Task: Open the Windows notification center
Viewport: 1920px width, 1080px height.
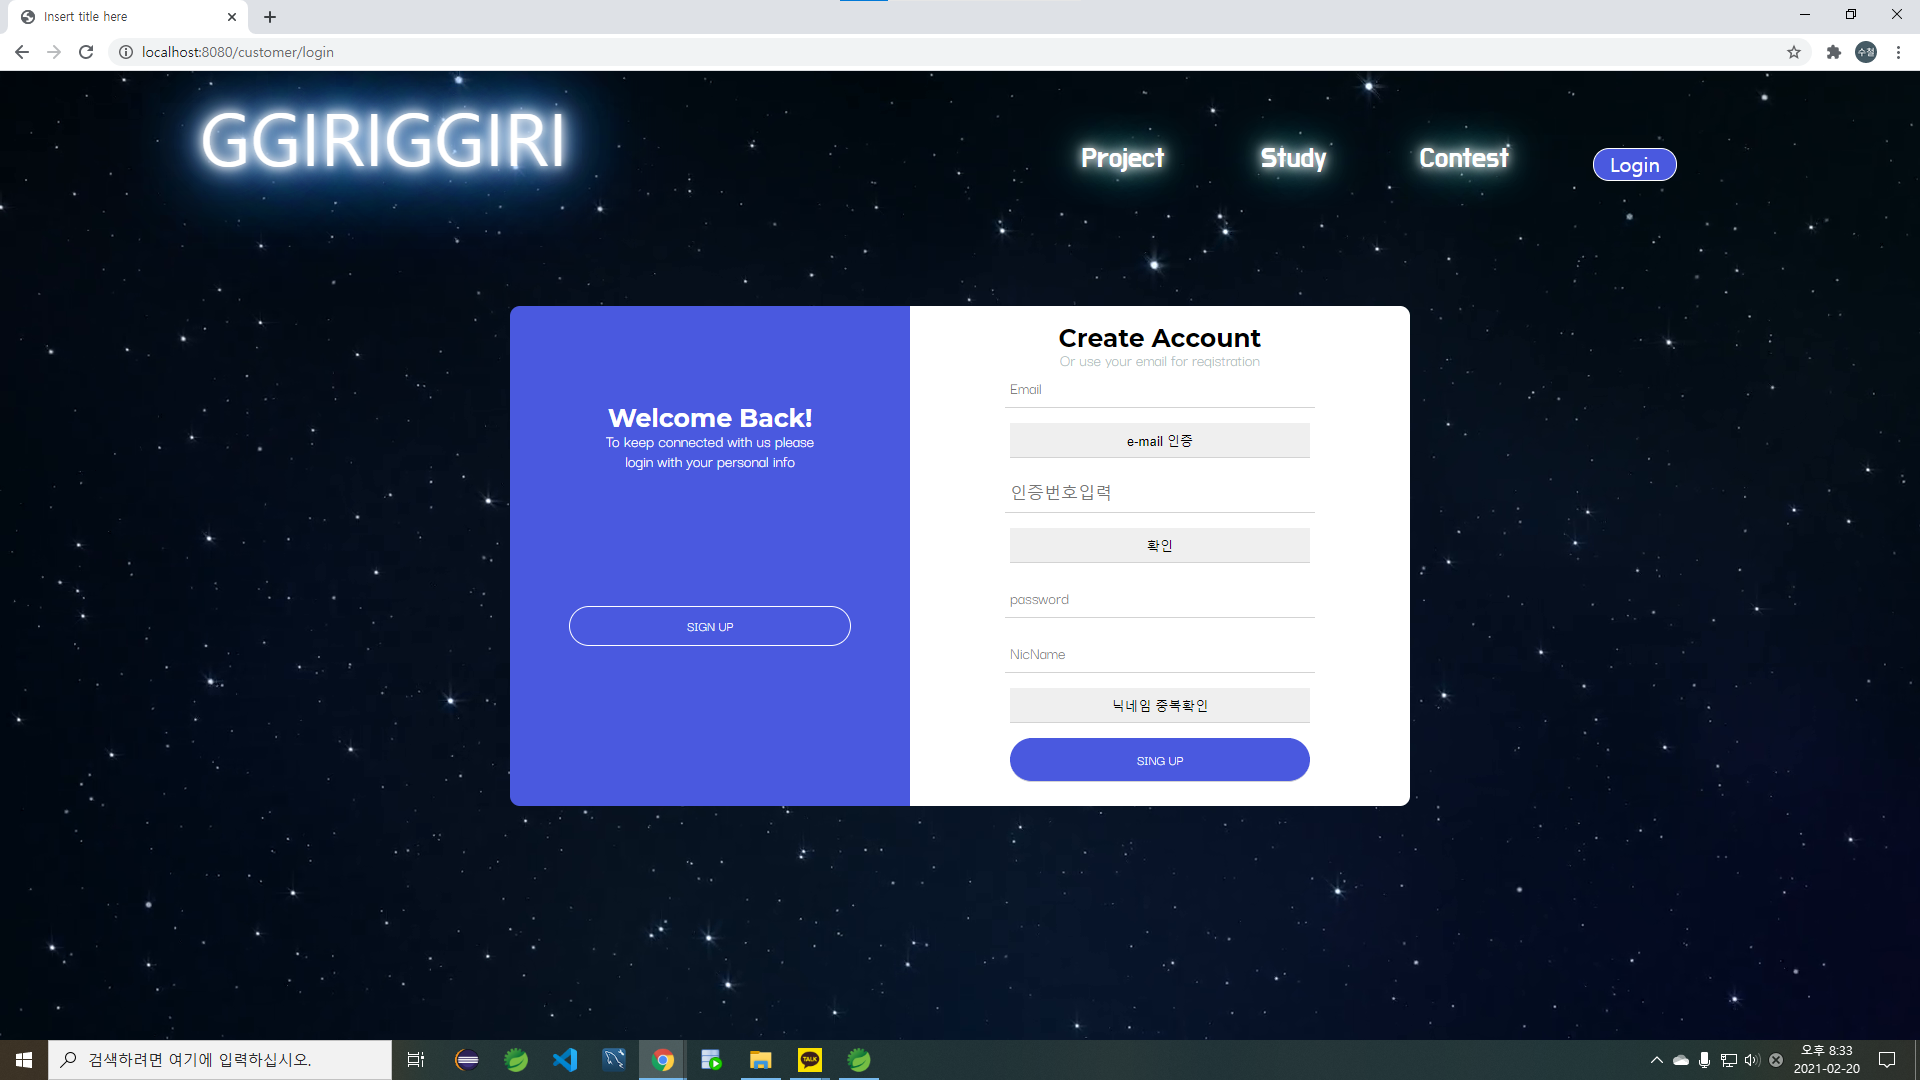Action: [1887, 1060]
